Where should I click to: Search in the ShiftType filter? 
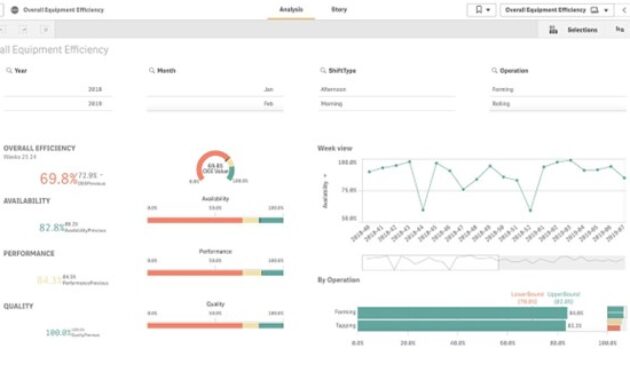pos(323,70)
